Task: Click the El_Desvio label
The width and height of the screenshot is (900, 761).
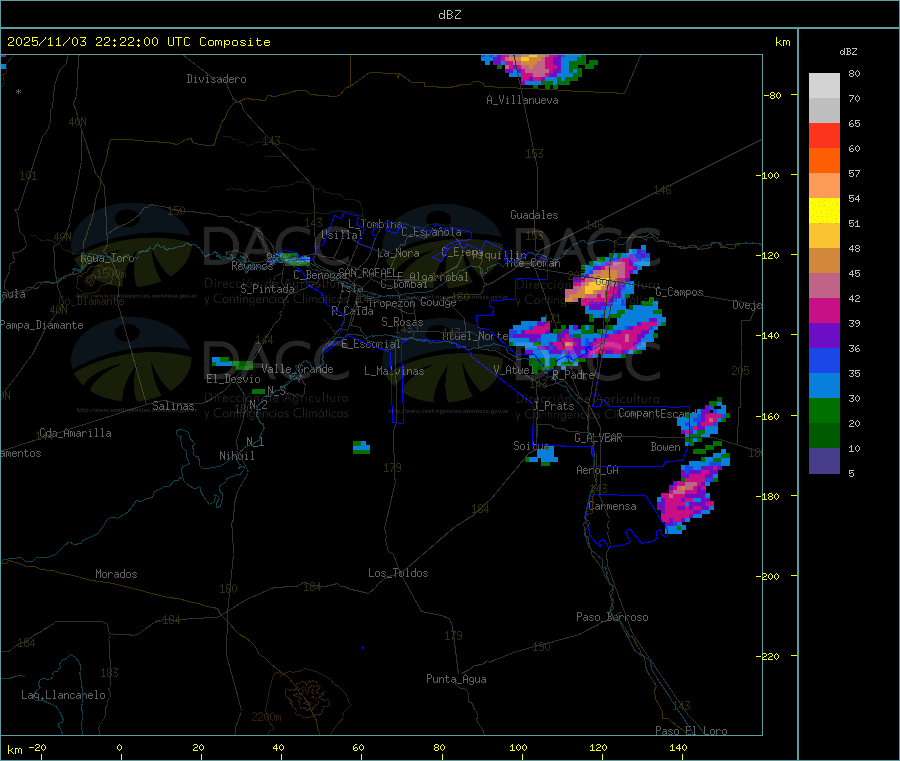Action: pyautogui.click(x=234, y=379)
